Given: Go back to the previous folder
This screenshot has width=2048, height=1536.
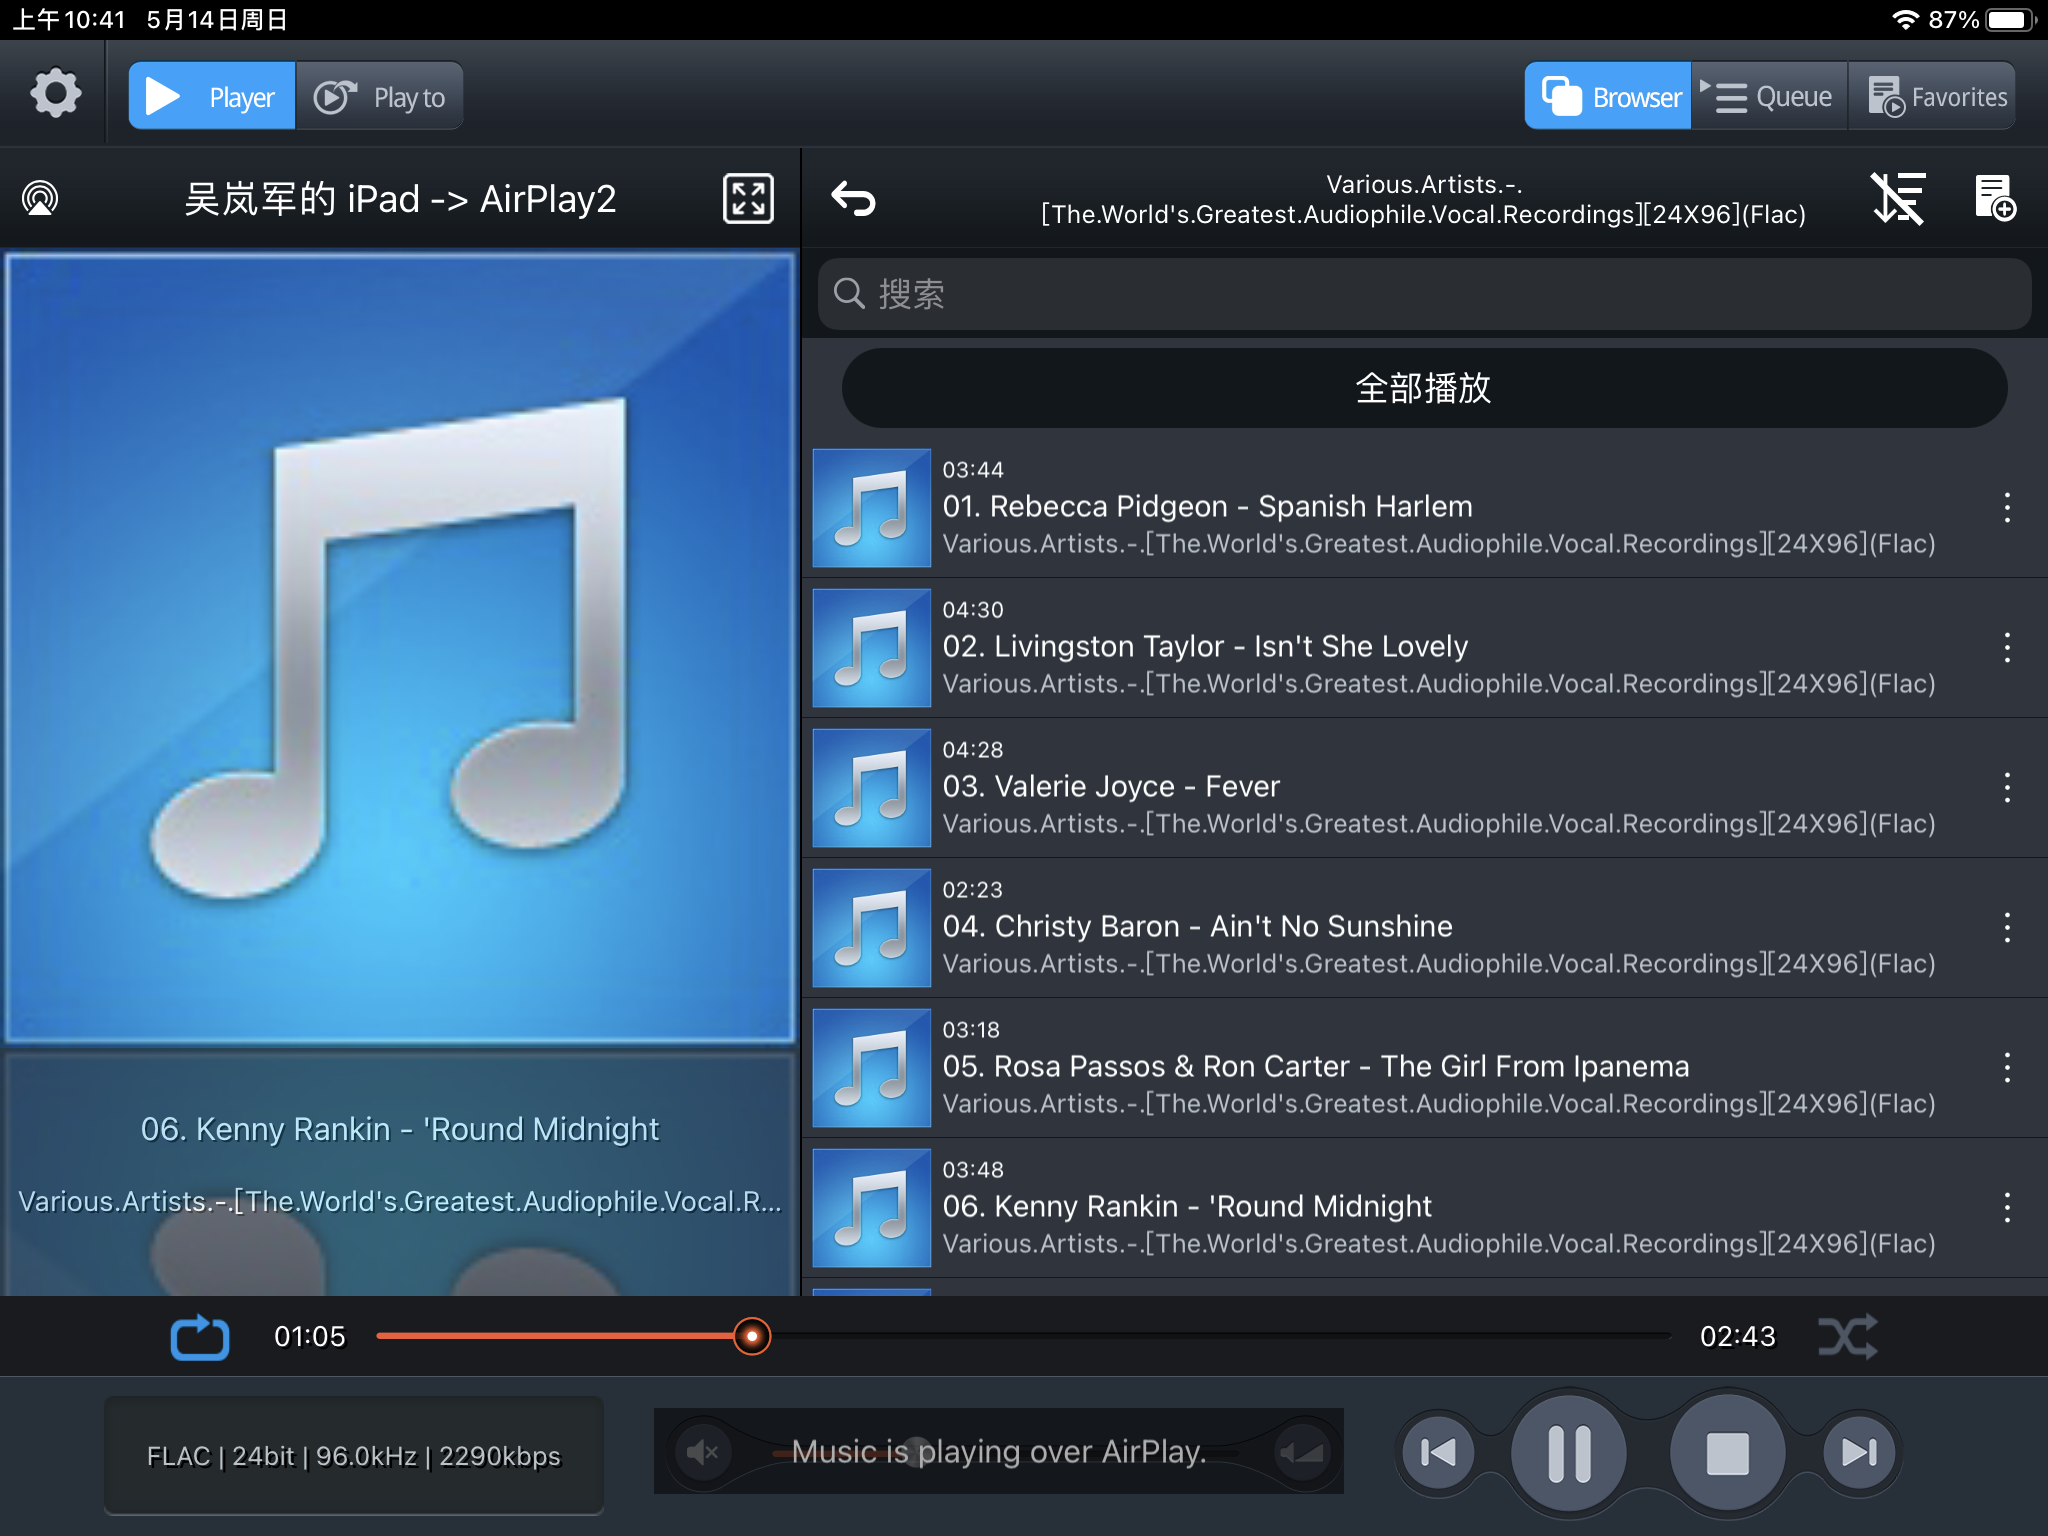Looking at the screenshot, I should point(853,198).
